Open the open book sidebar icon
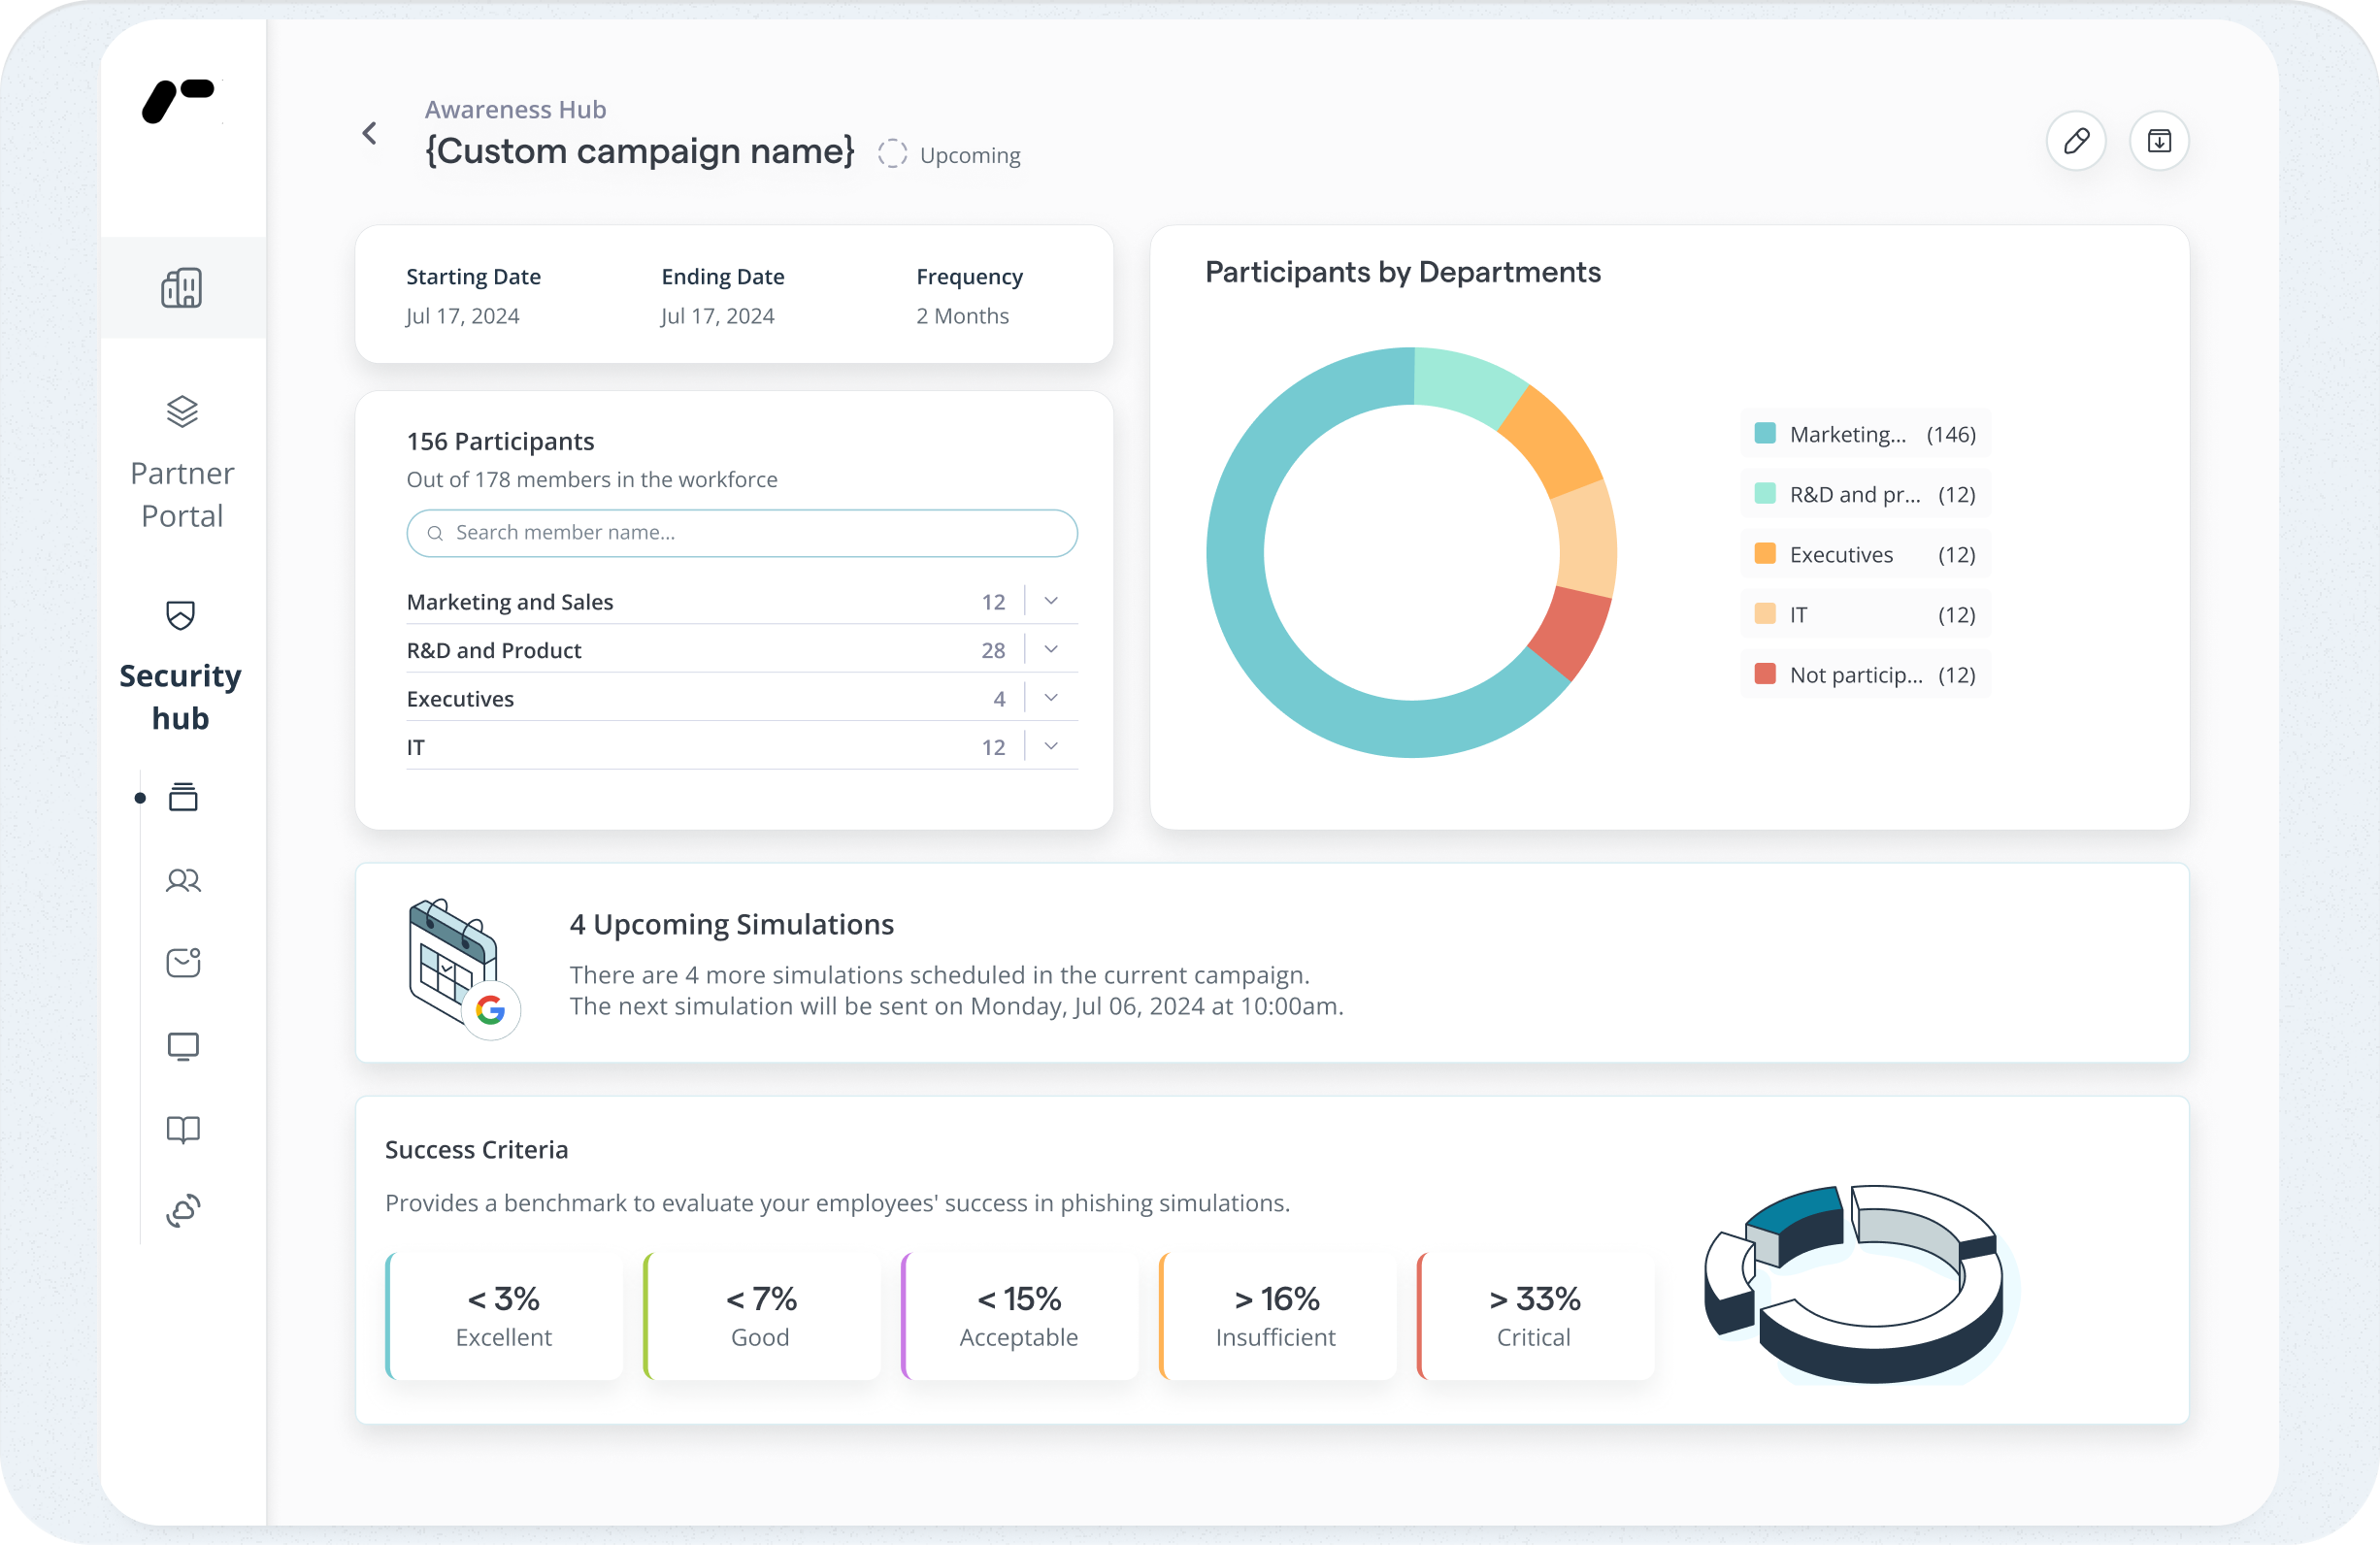Image resolution: width=2380 pixels, height=1545 pixels. pyautogui.click(x=183, y=1129)
